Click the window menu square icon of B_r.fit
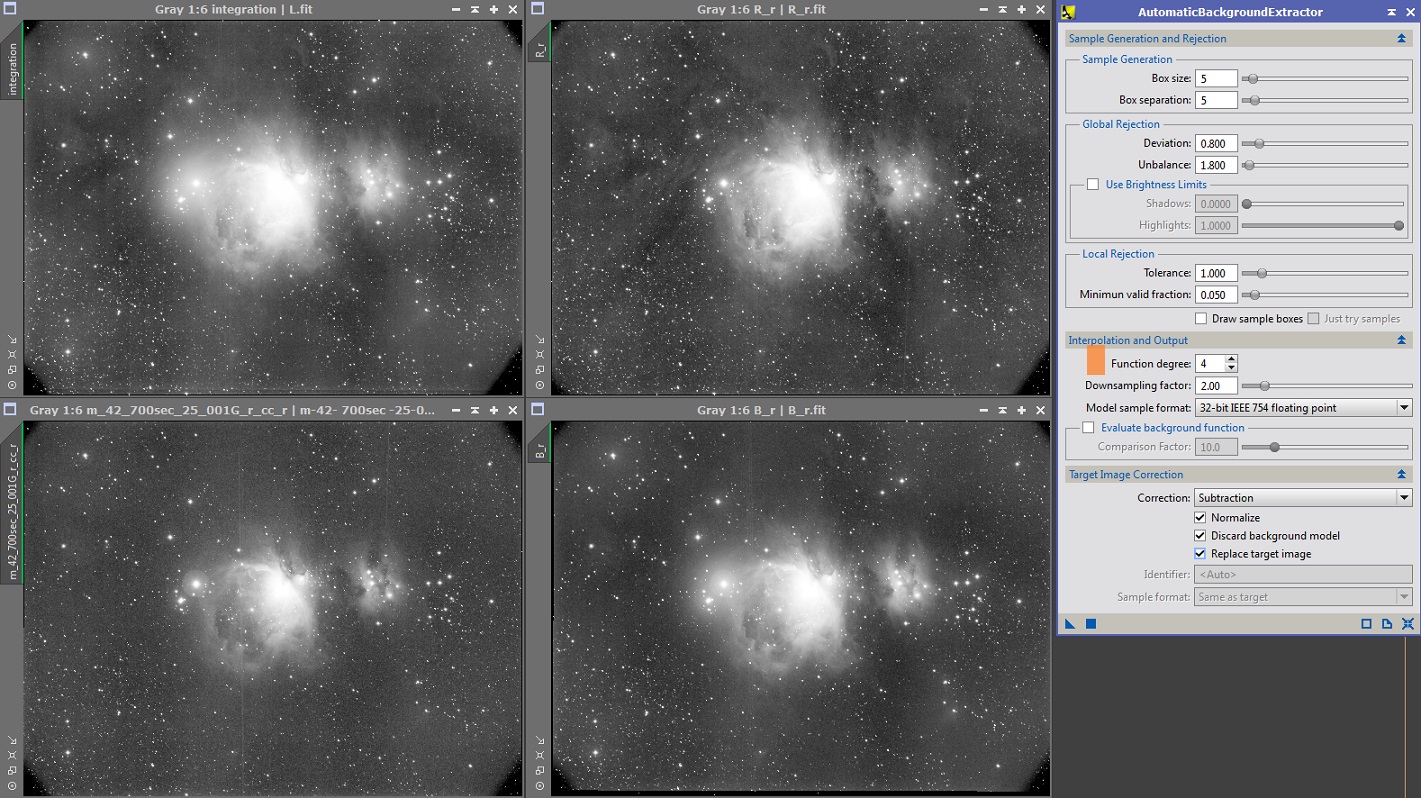1421x798 pixels. pos(538,409)
